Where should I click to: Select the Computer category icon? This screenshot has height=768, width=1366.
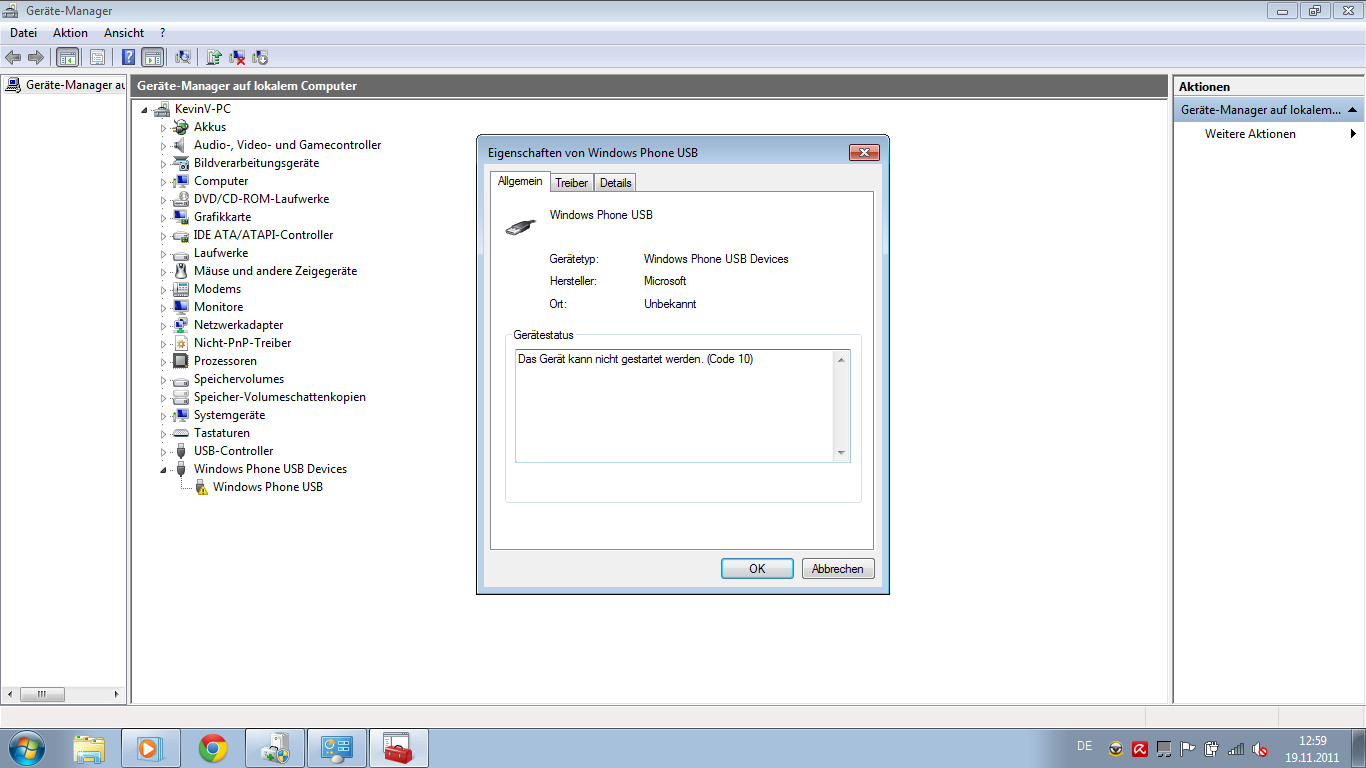180,181
